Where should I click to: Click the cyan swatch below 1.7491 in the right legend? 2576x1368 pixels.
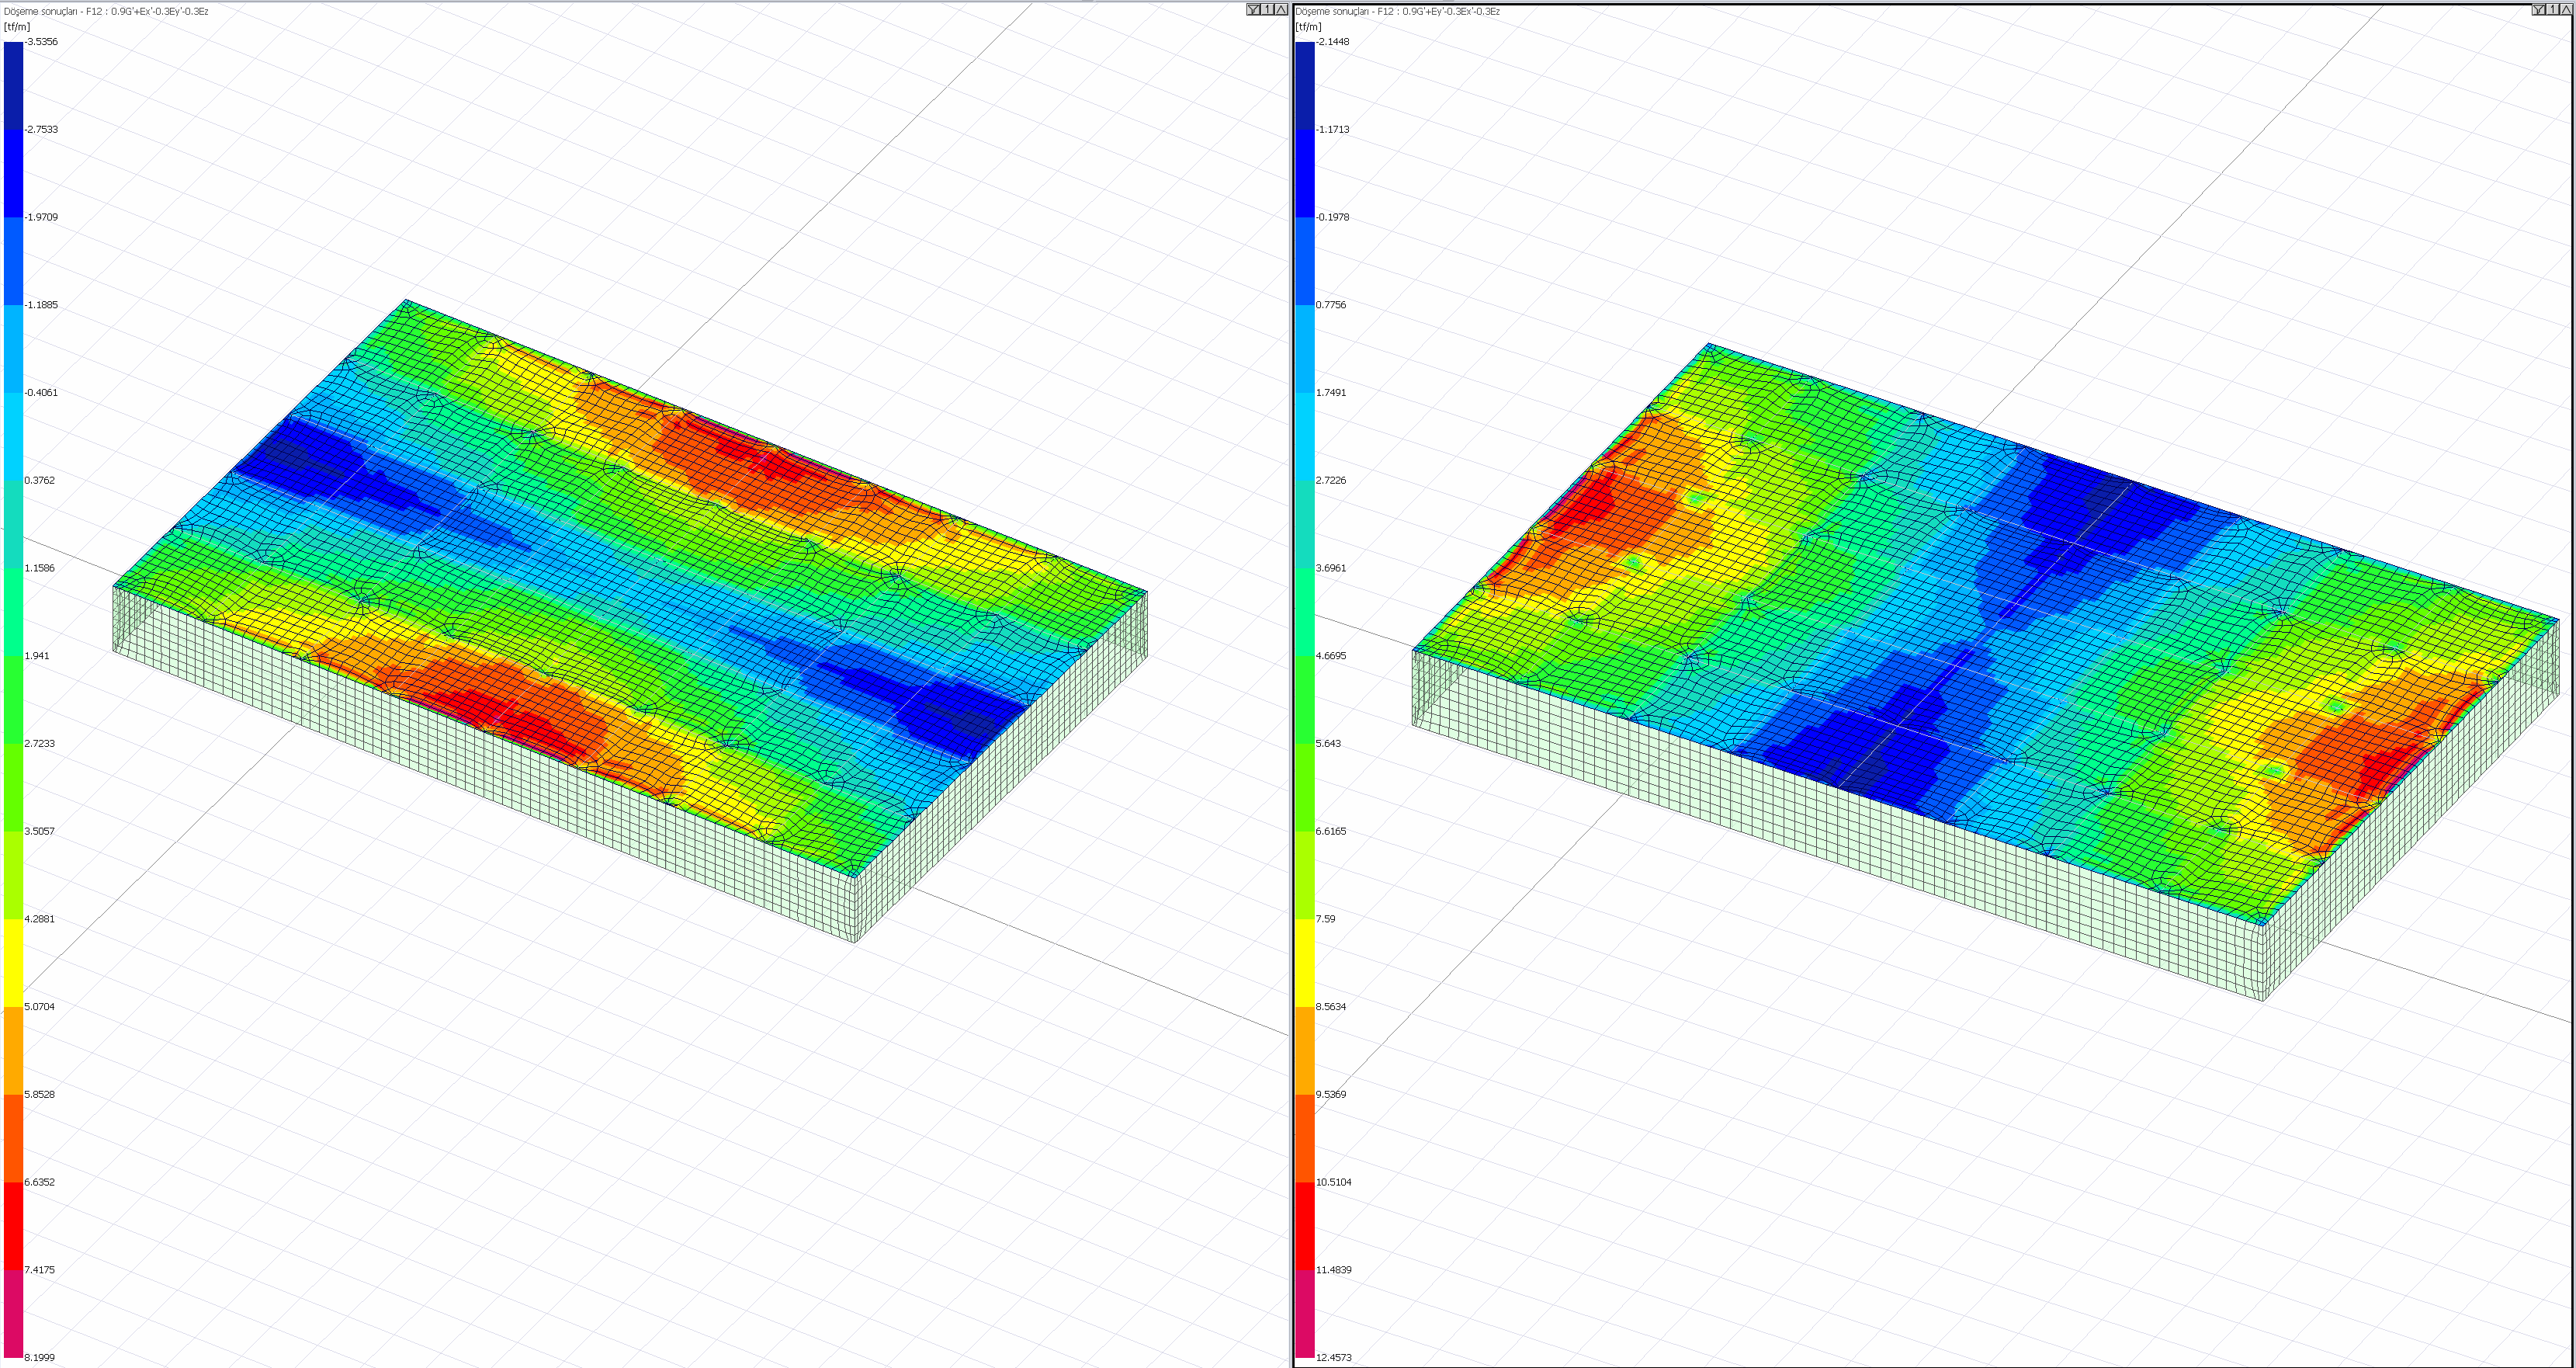pos(1305,436)
